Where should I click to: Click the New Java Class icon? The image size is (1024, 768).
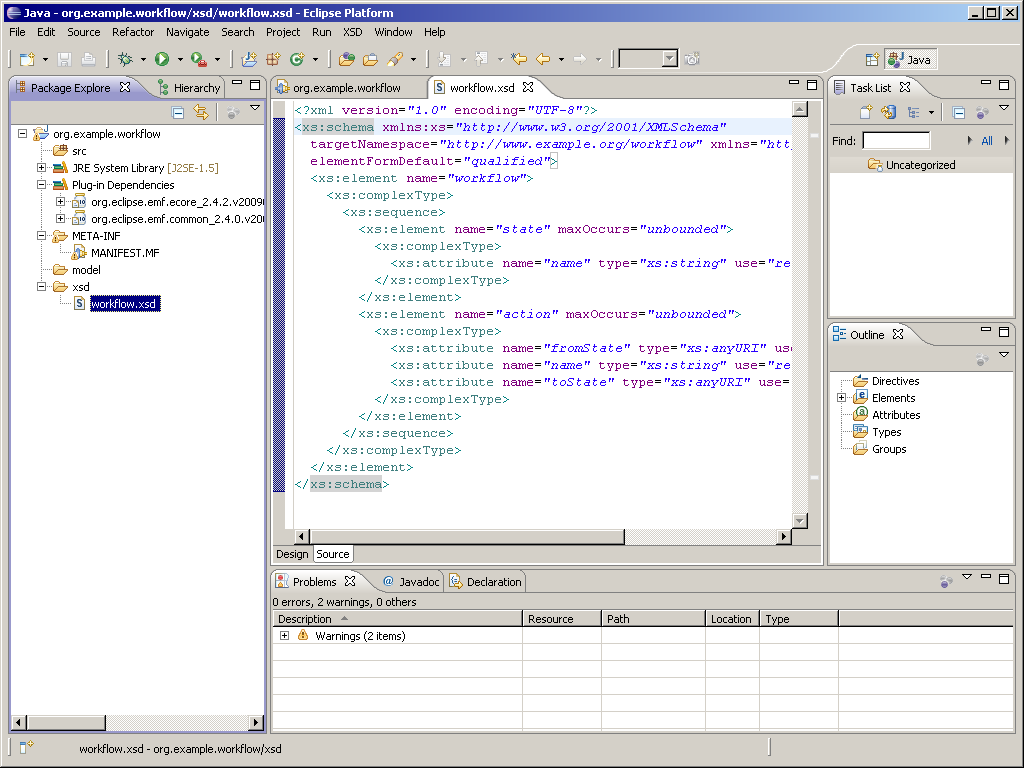point(296,60)
